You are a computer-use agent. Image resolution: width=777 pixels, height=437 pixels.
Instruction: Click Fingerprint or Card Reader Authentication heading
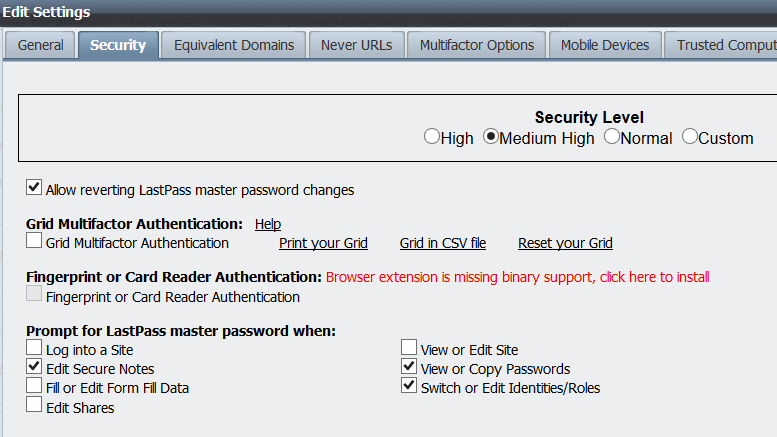174,277
